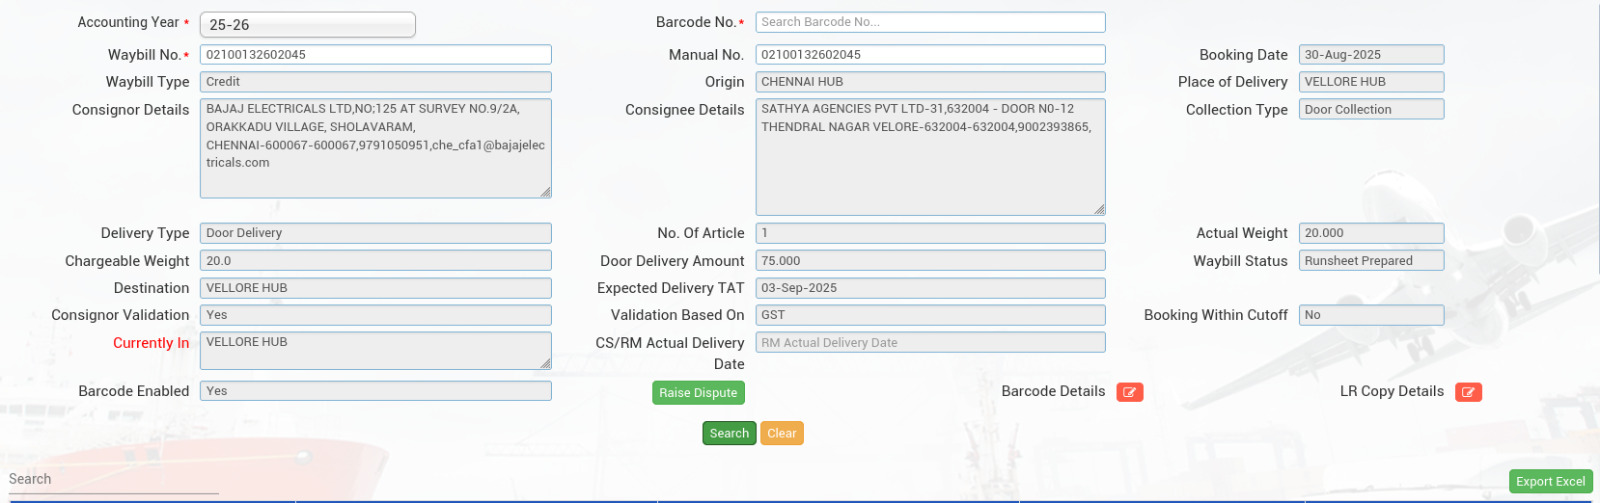1600x503 pixels.
Task: Click resize grip of Currently In box
Action: tap(545, 364)
